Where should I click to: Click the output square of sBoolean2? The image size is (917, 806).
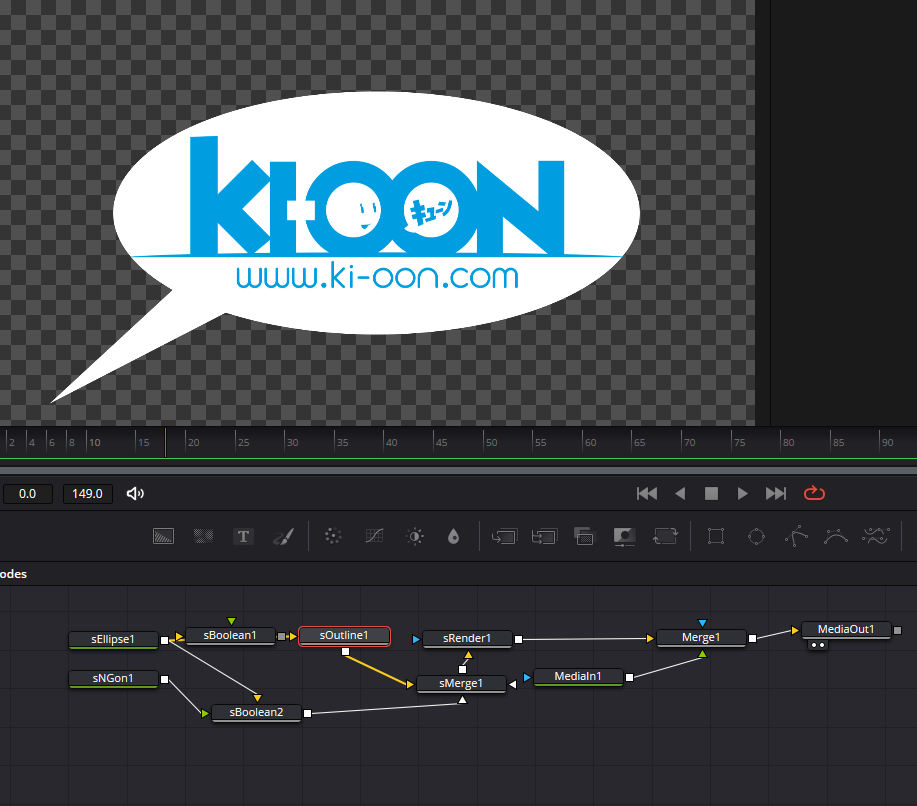coord(308,713)
